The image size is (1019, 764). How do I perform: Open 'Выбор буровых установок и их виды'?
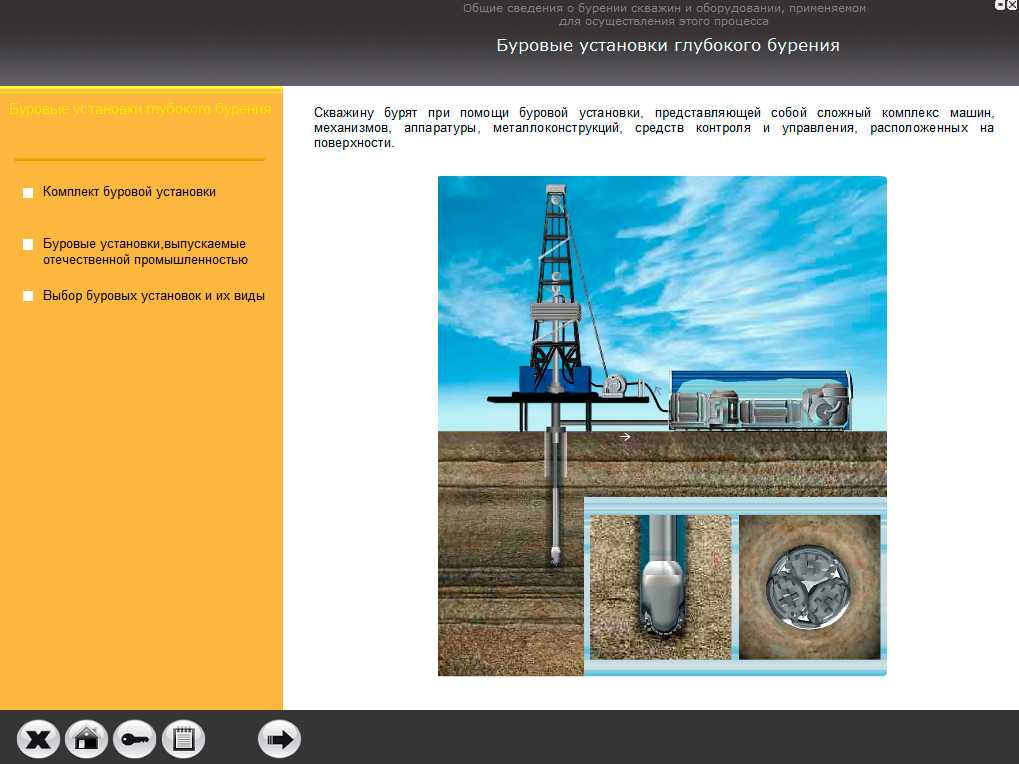click(153, 296)
